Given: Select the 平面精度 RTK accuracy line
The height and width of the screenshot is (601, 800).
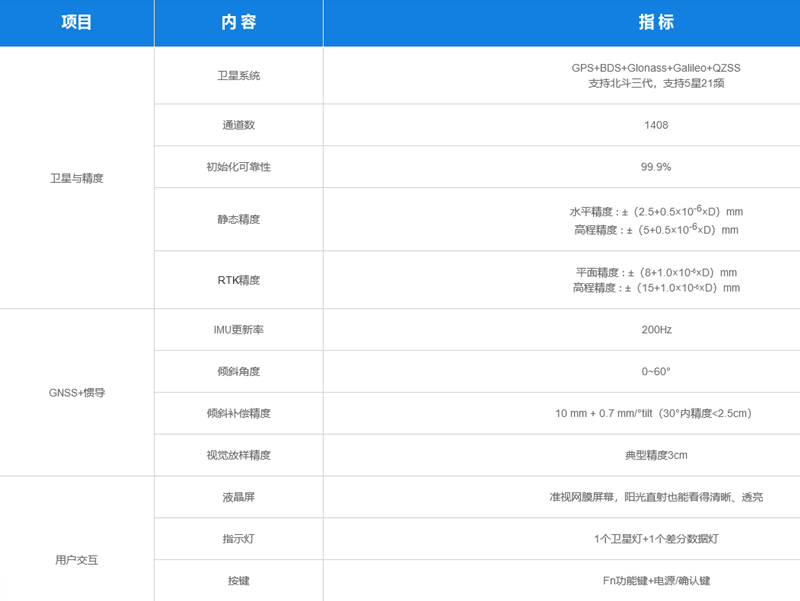Looking at the screenshot, I should tap(656, 272).
